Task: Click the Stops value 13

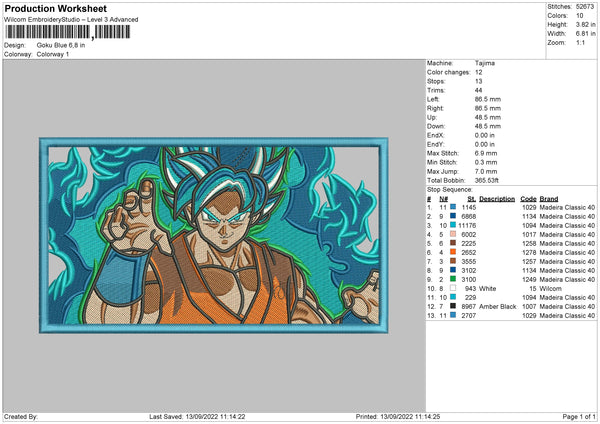Action: click(478, 81)
